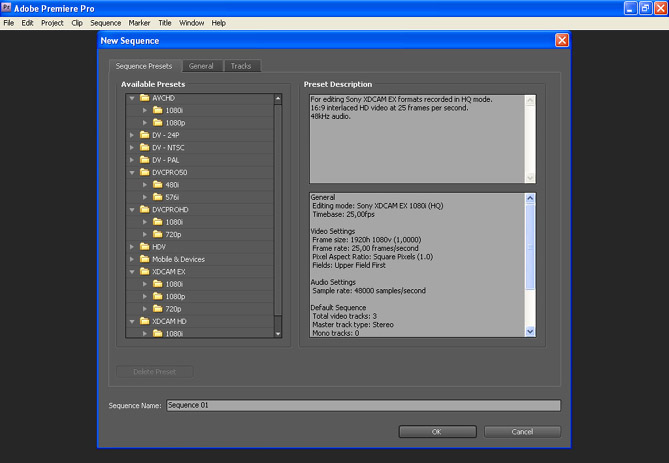Click the AVCHD folder icon
This screenshot has width=669, height=463.
click(144, 98)
